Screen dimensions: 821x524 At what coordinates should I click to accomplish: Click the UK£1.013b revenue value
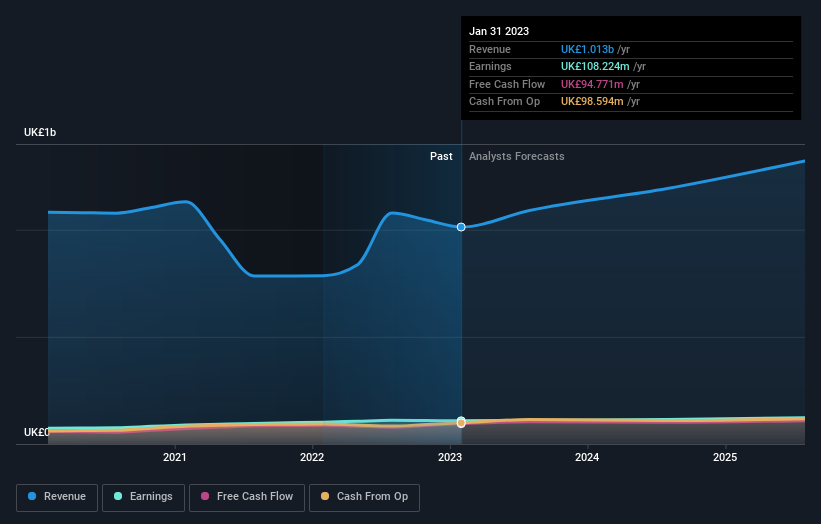coord(587,49)
